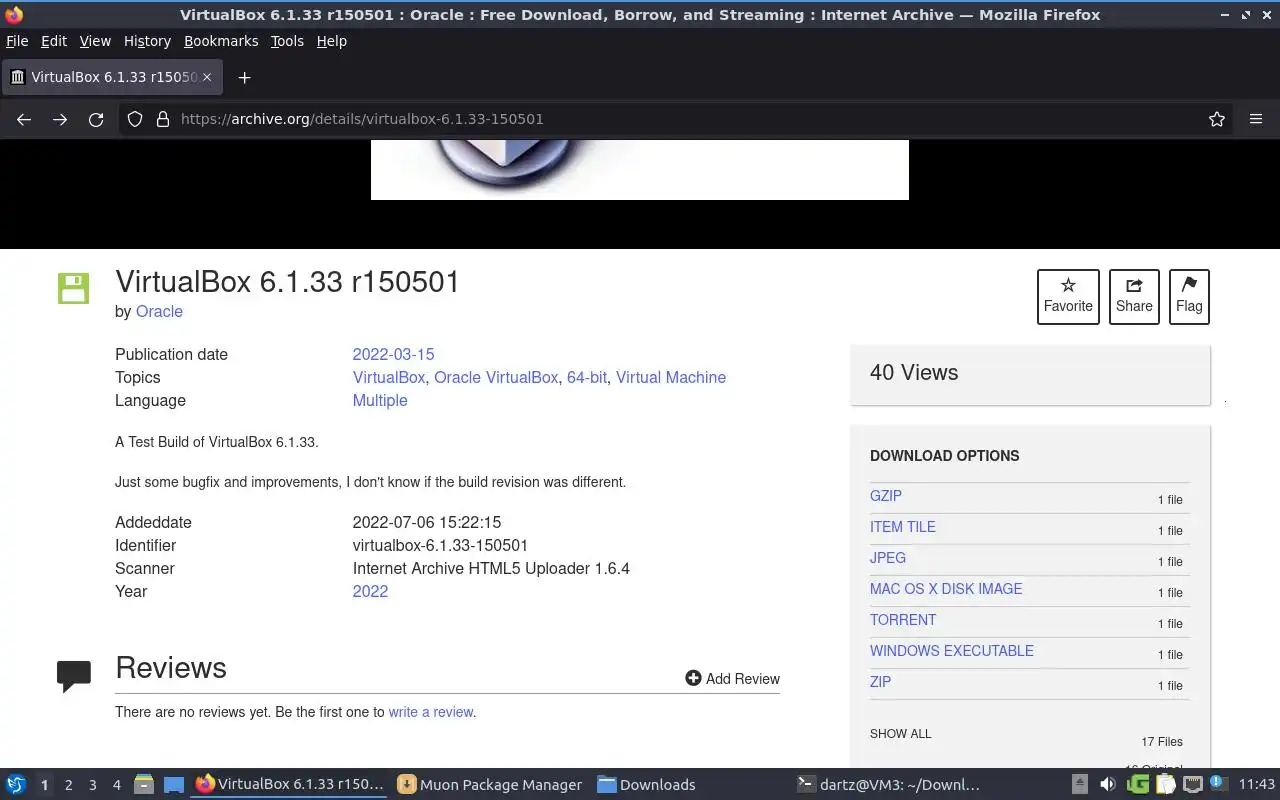
Task: Open the Tools menu
Action: pyautogui.click(x=287, y=41)
